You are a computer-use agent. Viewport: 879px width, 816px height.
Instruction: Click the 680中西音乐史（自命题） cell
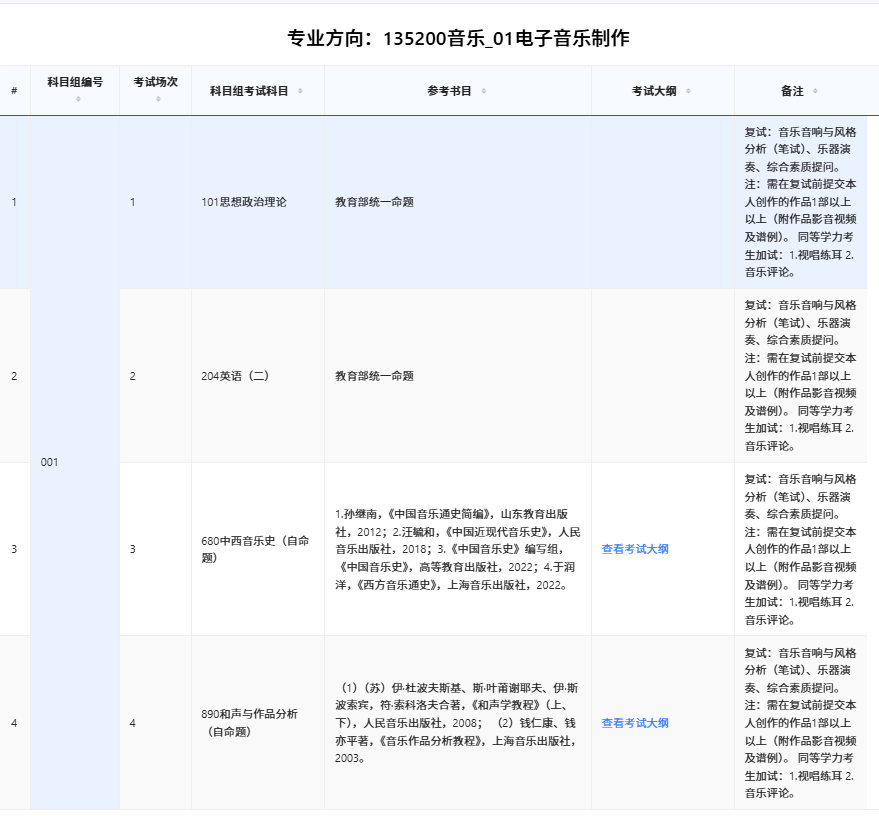pos(256,549)
